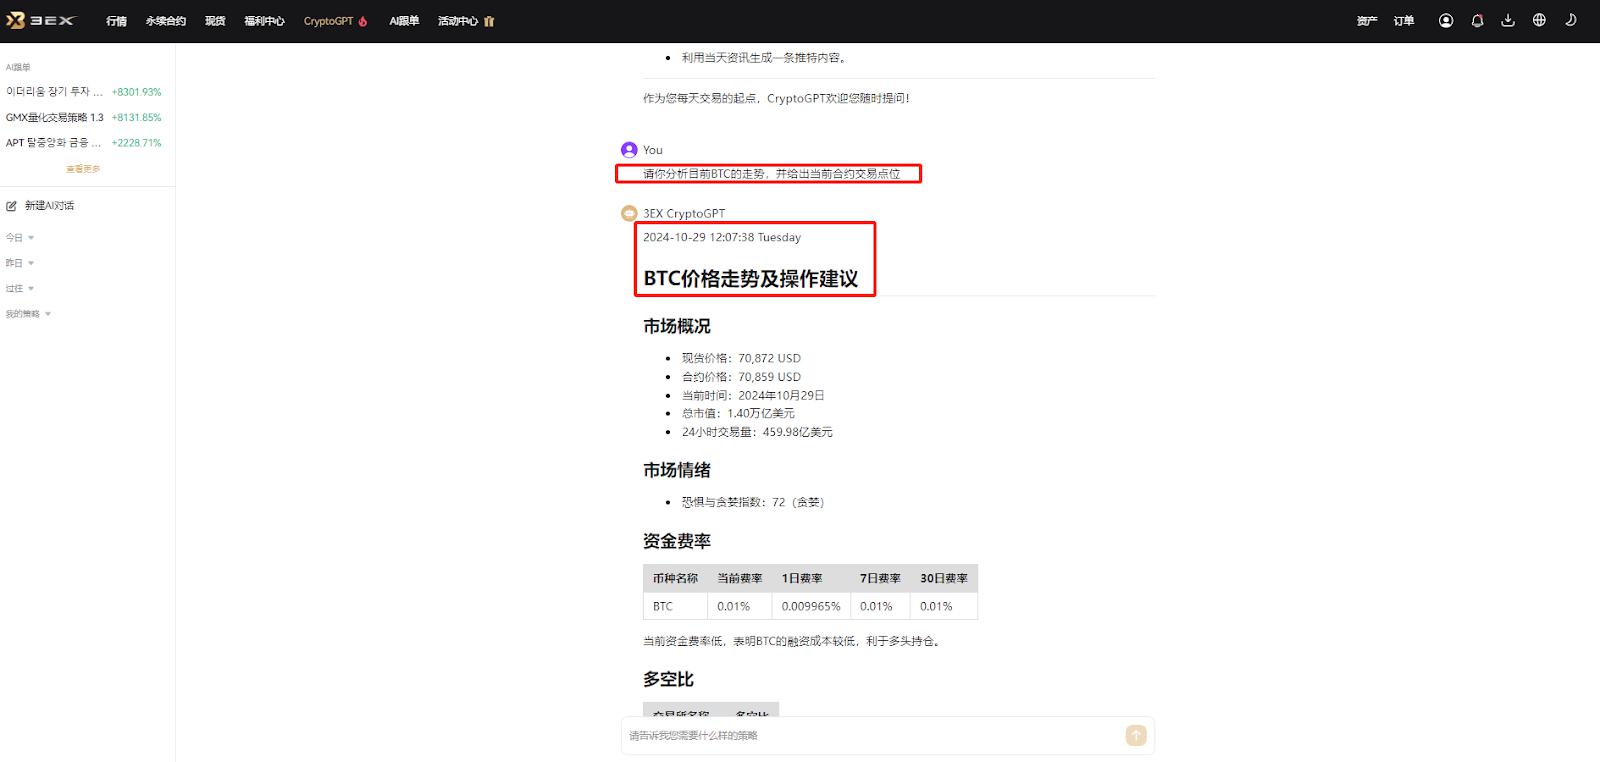1600x762 pixels.
Task: Click the BTC cell in funding rate table
Action: [675, 606]
